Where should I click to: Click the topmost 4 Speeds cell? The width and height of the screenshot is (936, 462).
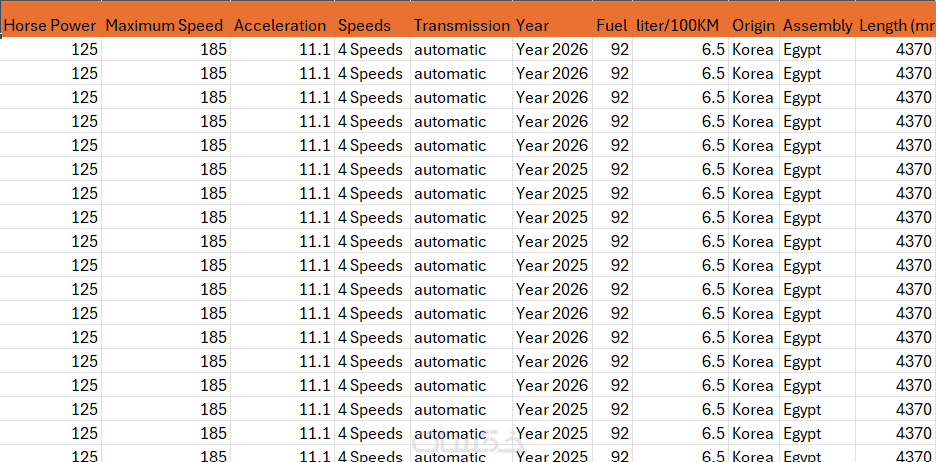370,49
